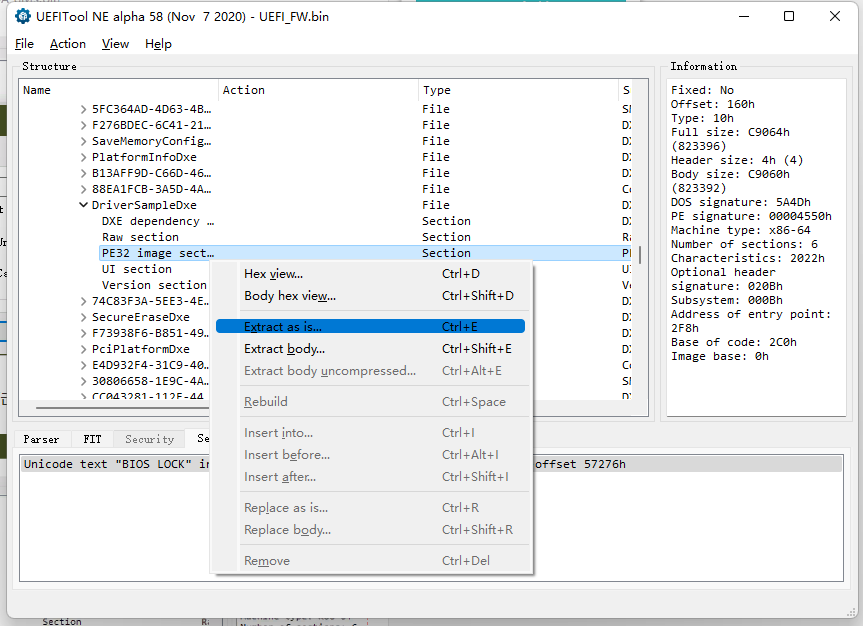Maximize the UEFITool window
863x626 pixels.
tap(789, 17)
